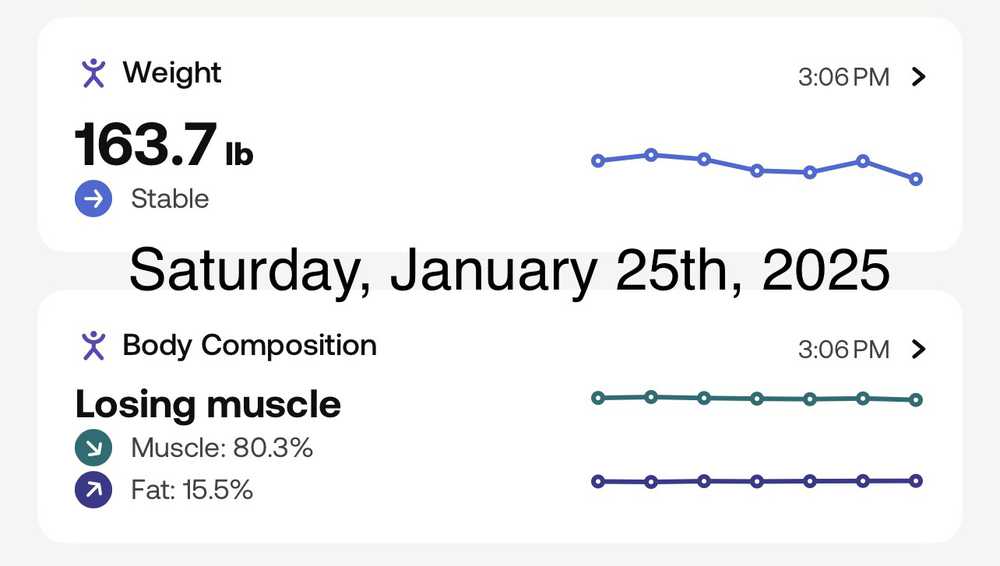Click the Weight card figure icon
The height and width of the screenshot is (566, 1000).
(93, 73)
